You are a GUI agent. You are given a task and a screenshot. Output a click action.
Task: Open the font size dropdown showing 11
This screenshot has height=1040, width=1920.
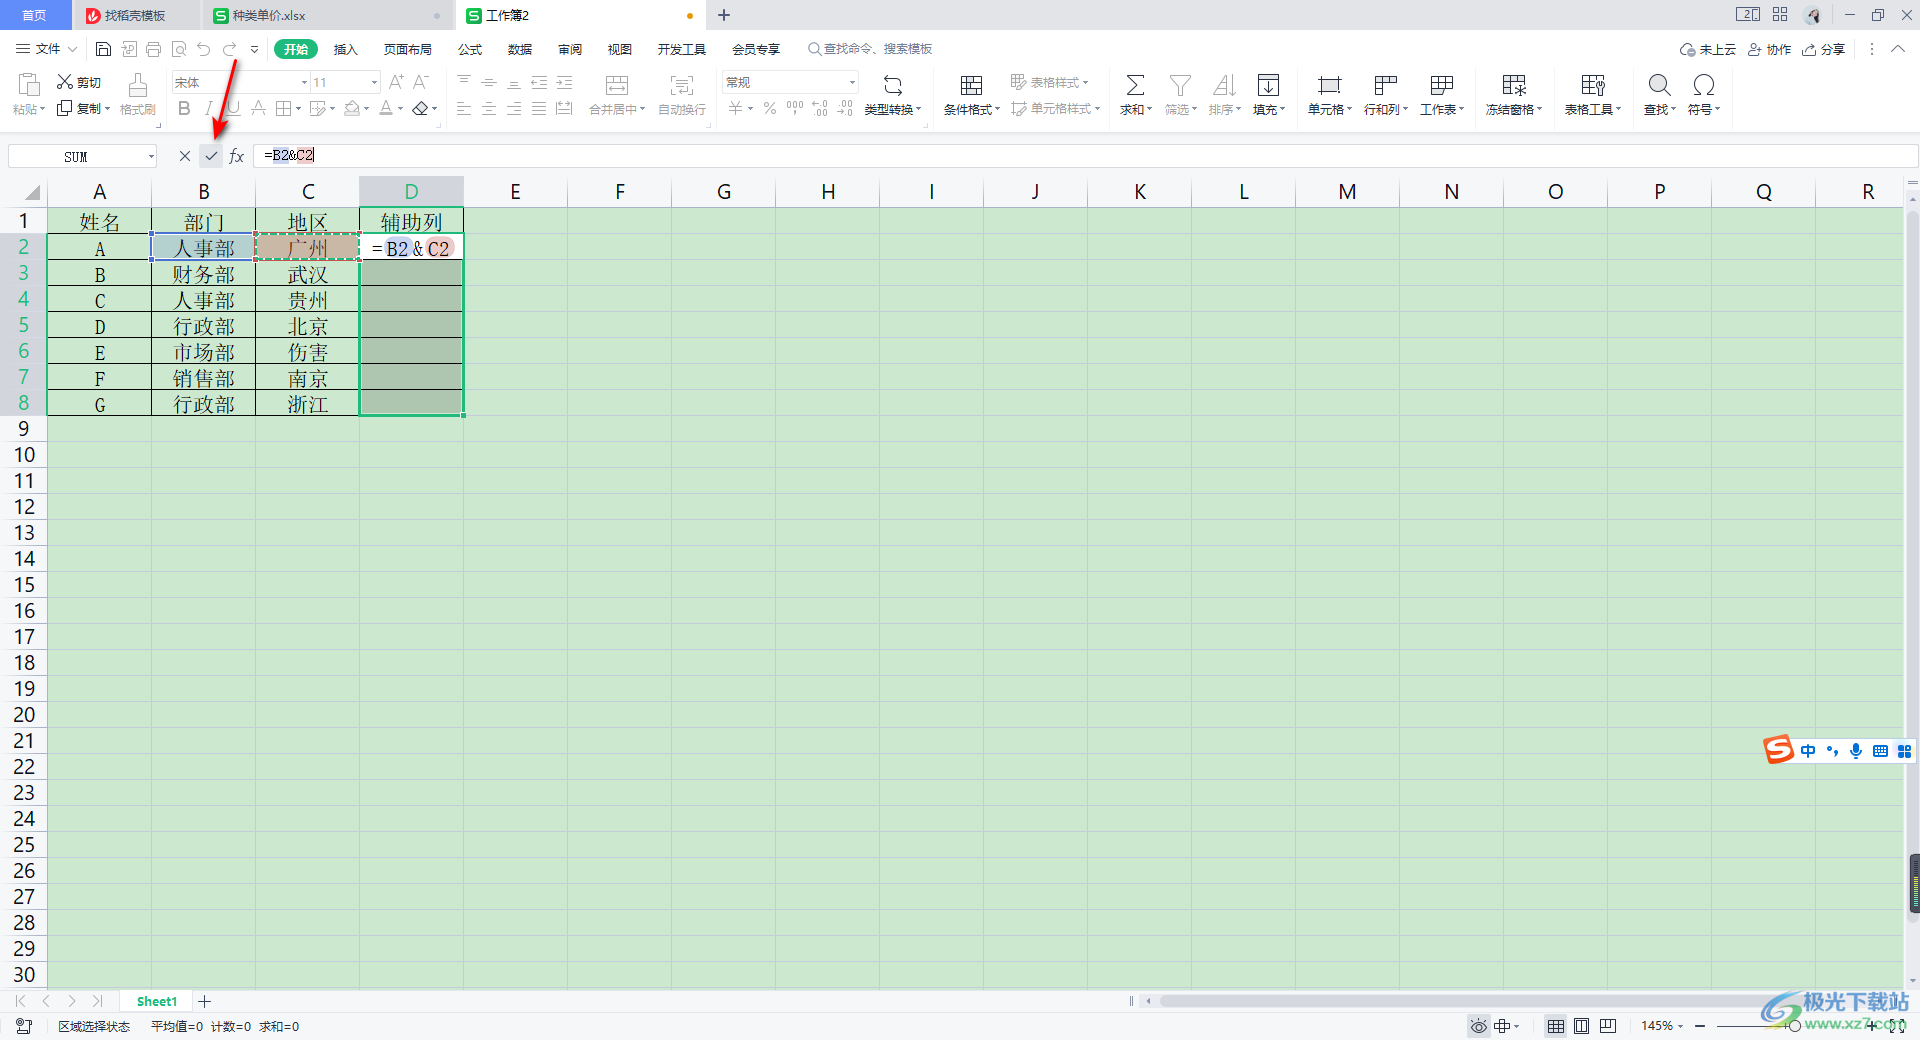pos(374,82)
